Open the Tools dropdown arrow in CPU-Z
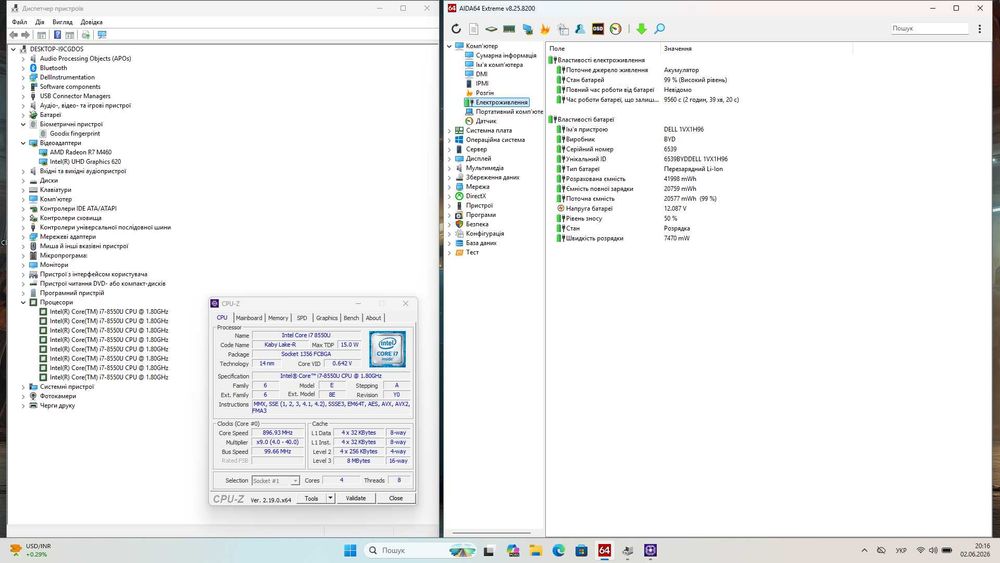The width and height of the screenshot is (1000, 563). pos(330,498)
